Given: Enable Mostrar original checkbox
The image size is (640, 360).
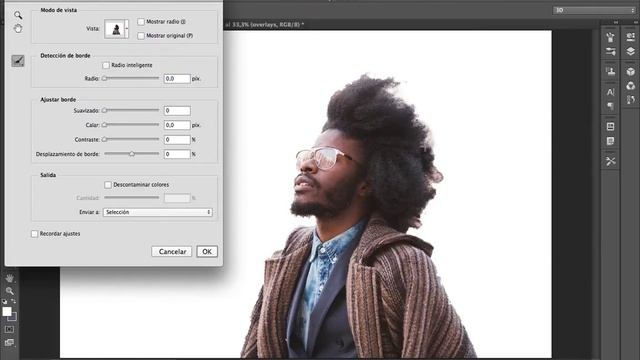Looking at the screenshot, I should coord(141,36).
